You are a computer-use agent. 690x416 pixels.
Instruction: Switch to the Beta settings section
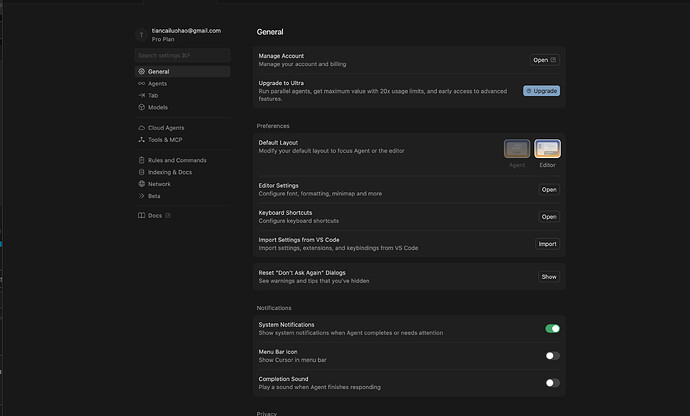click(154, 196)
